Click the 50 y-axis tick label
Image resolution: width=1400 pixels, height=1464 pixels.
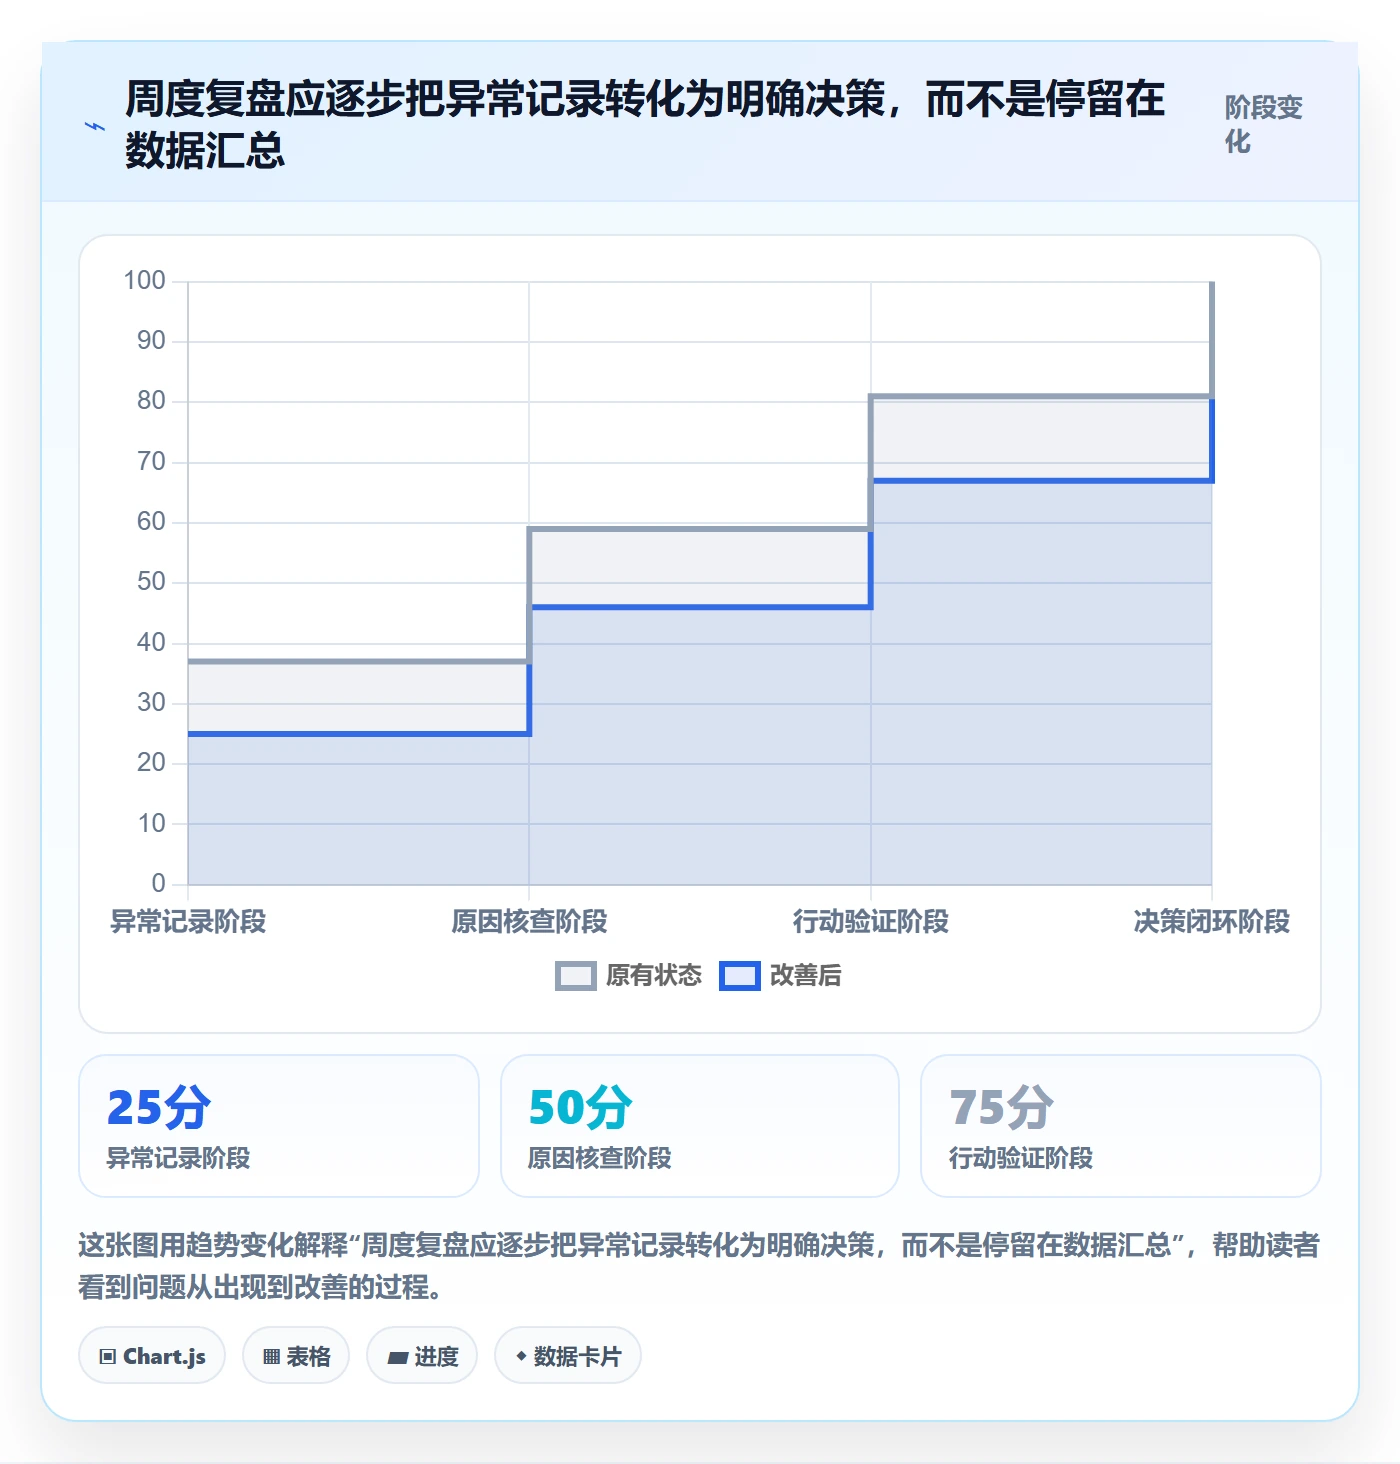151,582
